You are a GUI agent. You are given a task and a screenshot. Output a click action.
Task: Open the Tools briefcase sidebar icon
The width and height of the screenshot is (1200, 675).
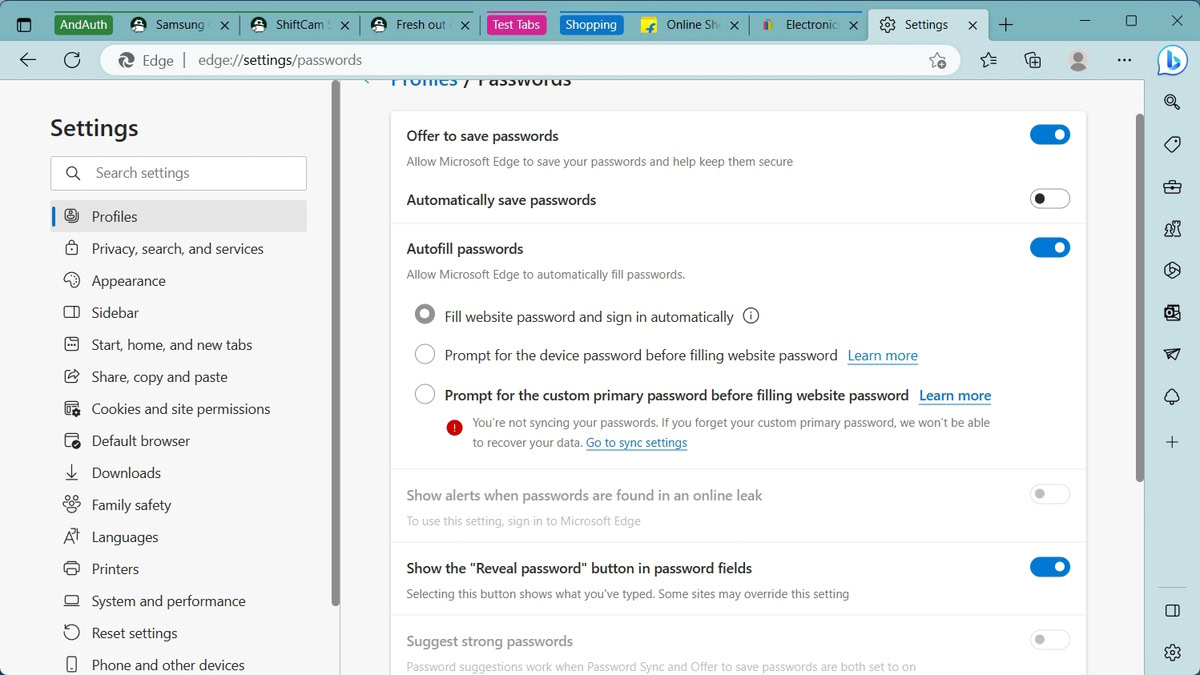point(1172,187)
